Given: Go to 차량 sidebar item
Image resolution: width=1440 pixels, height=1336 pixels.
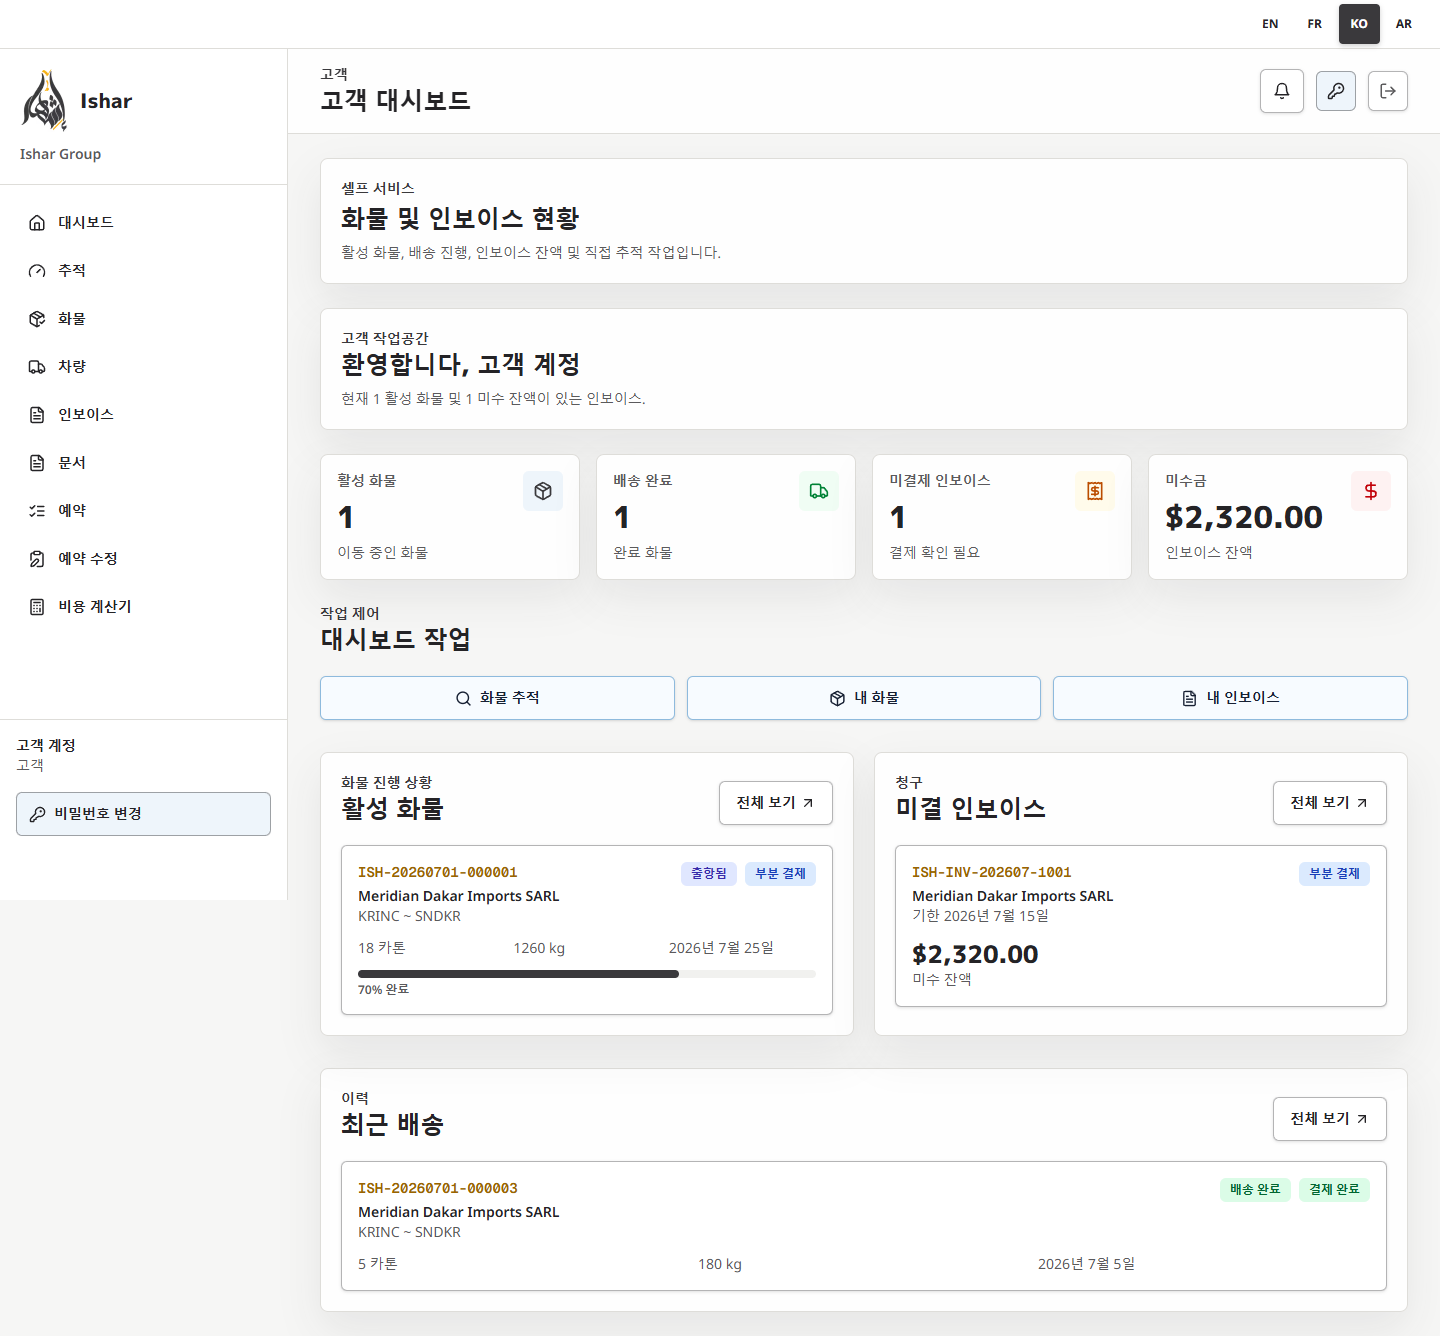Looking at the screenshot, I should pyautogui.click(x=143, y=366).
